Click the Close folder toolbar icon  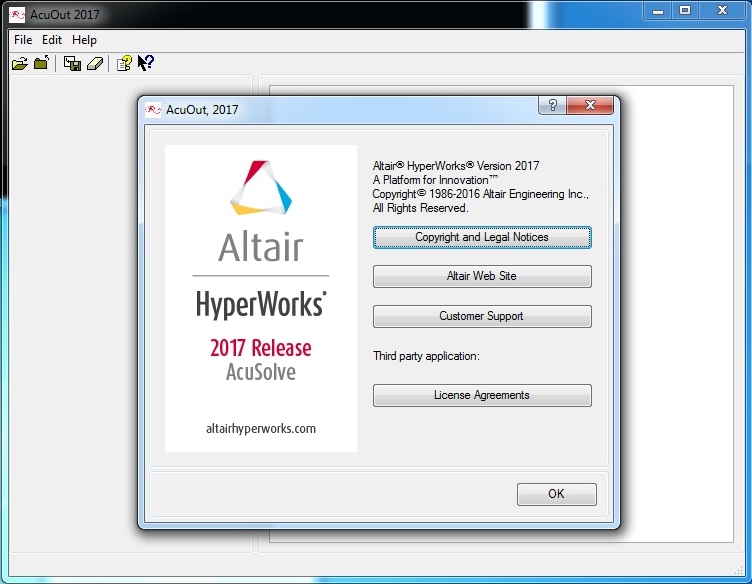[42, 63]
